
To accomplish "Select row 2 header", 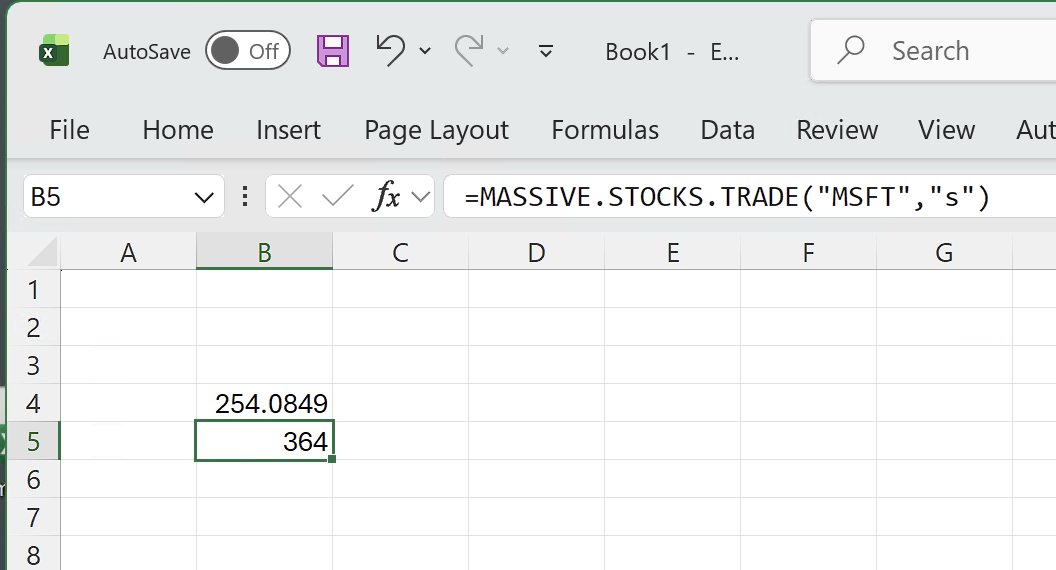I will [33, 327].
